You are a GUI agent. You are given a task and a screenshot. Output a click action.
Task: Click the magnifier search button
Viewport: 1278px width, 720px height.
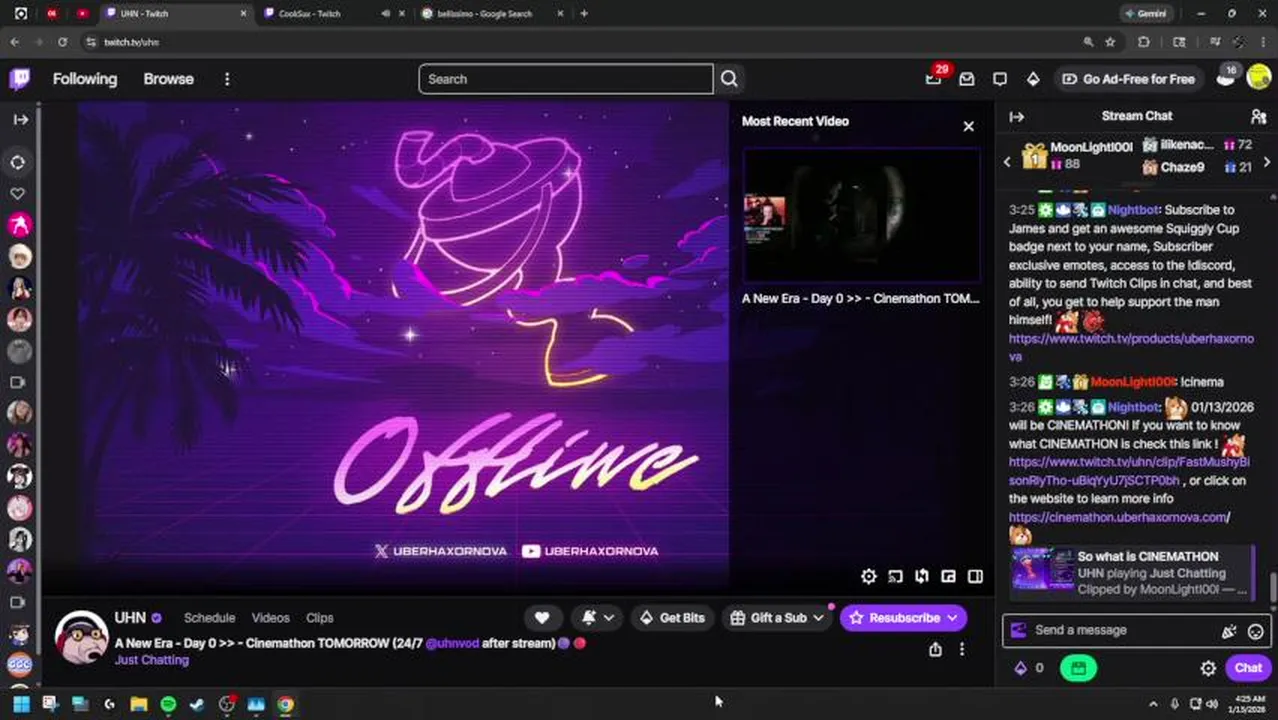pos(729,79)
